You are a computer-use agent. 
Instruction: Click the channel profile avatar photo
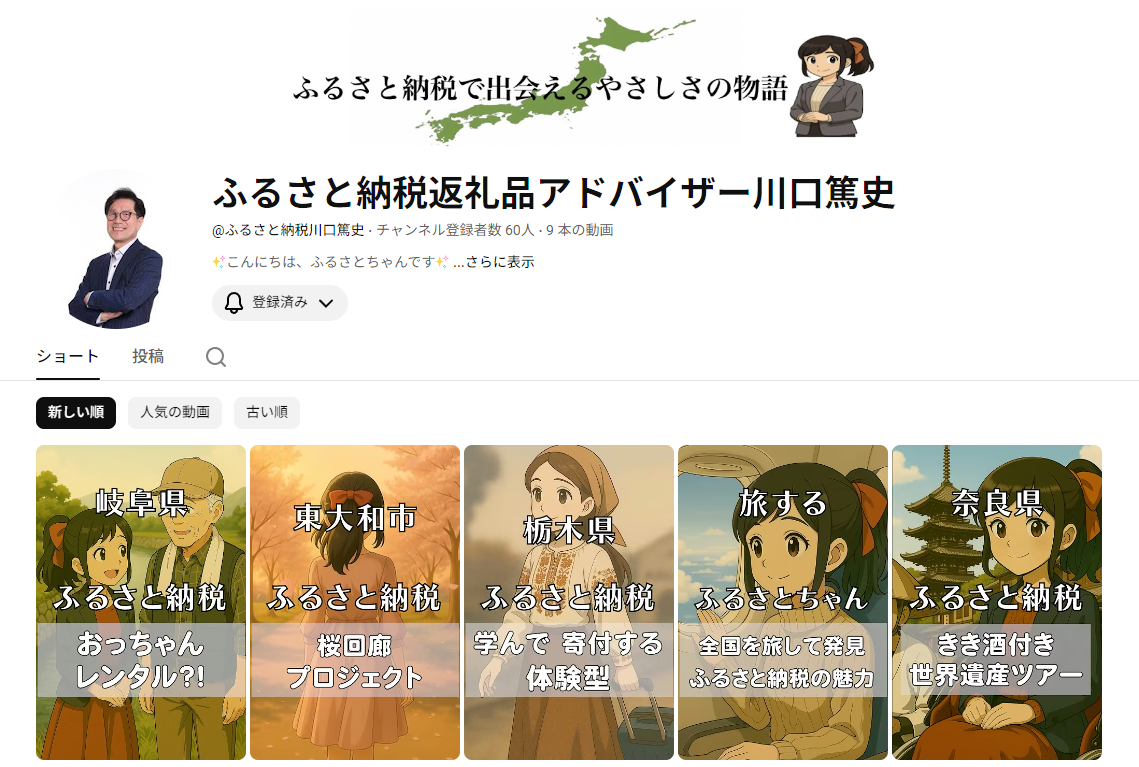pyautogui.click(x=115, y=250)
